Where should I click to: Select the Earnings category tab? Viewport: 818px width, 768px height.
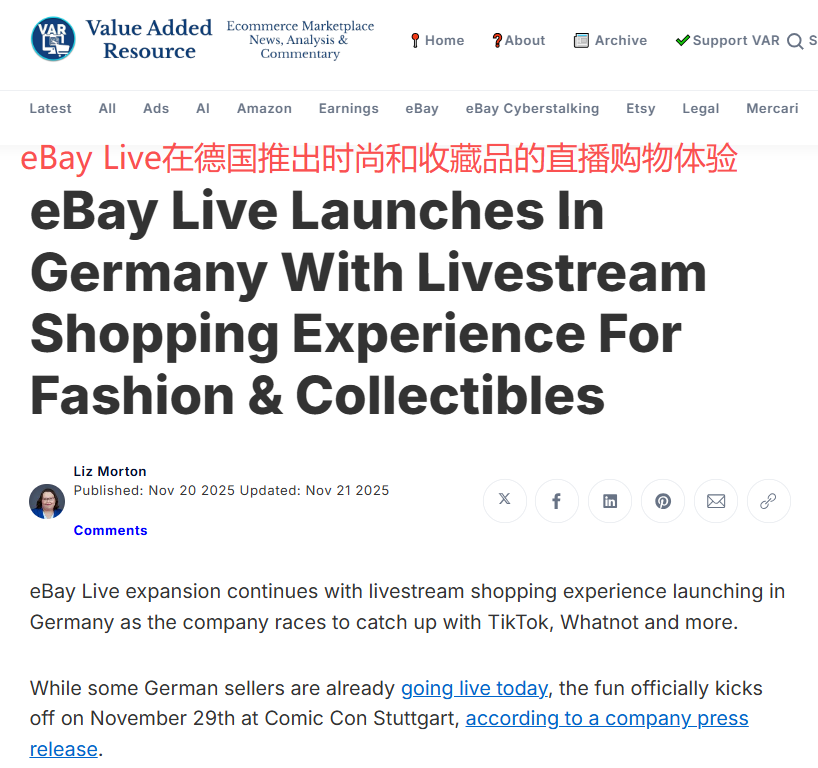tap(348, 109)
